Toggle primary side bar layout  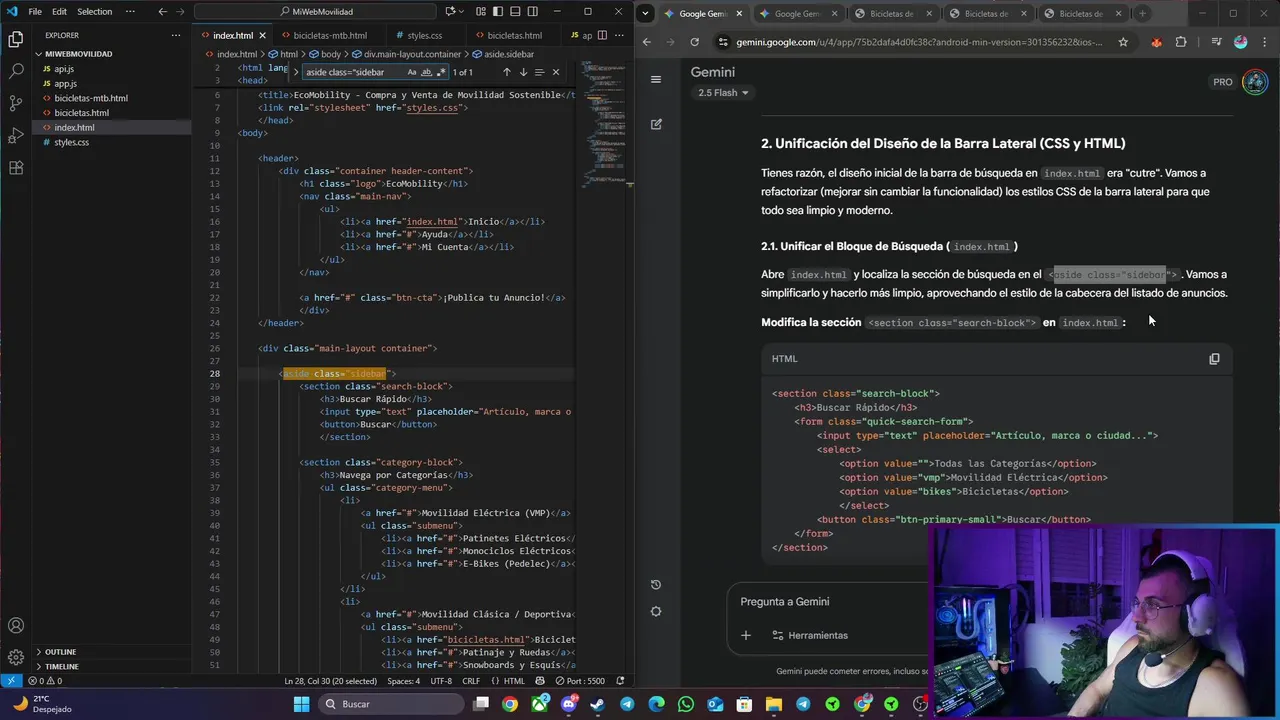point(498,12)
